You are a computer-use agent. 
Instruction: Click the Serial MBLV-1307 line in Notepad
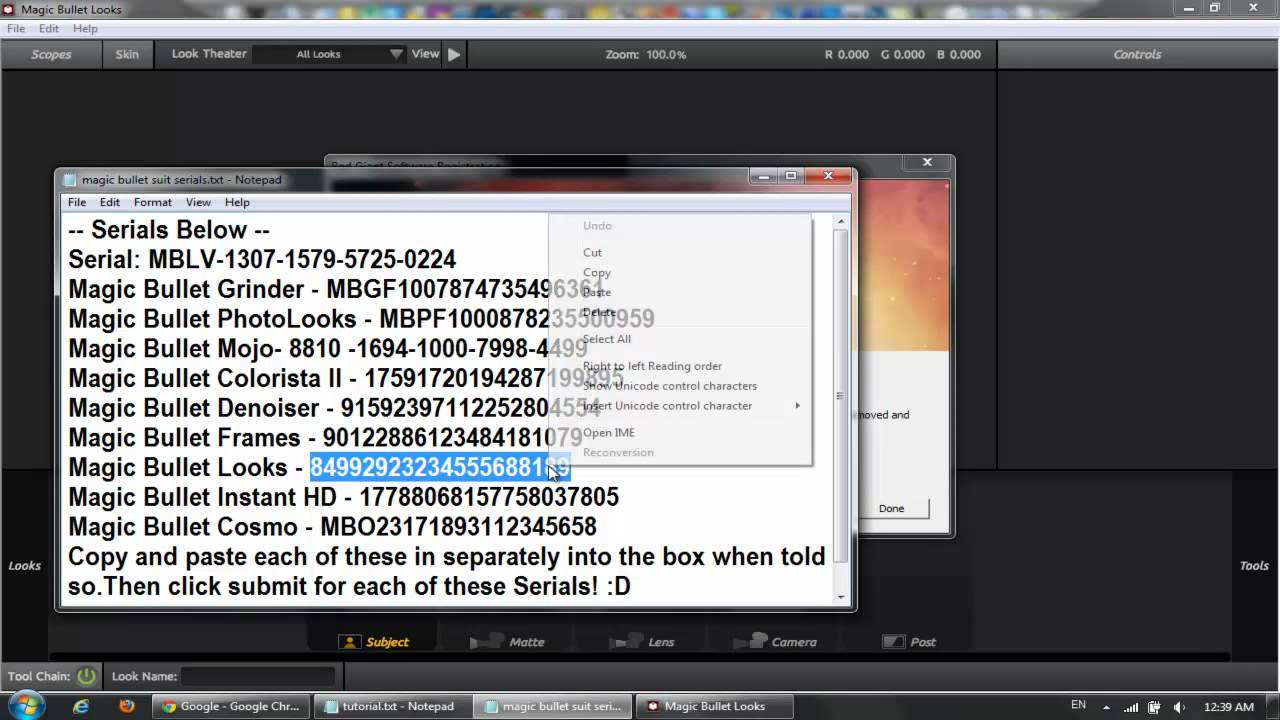(262, 260)
